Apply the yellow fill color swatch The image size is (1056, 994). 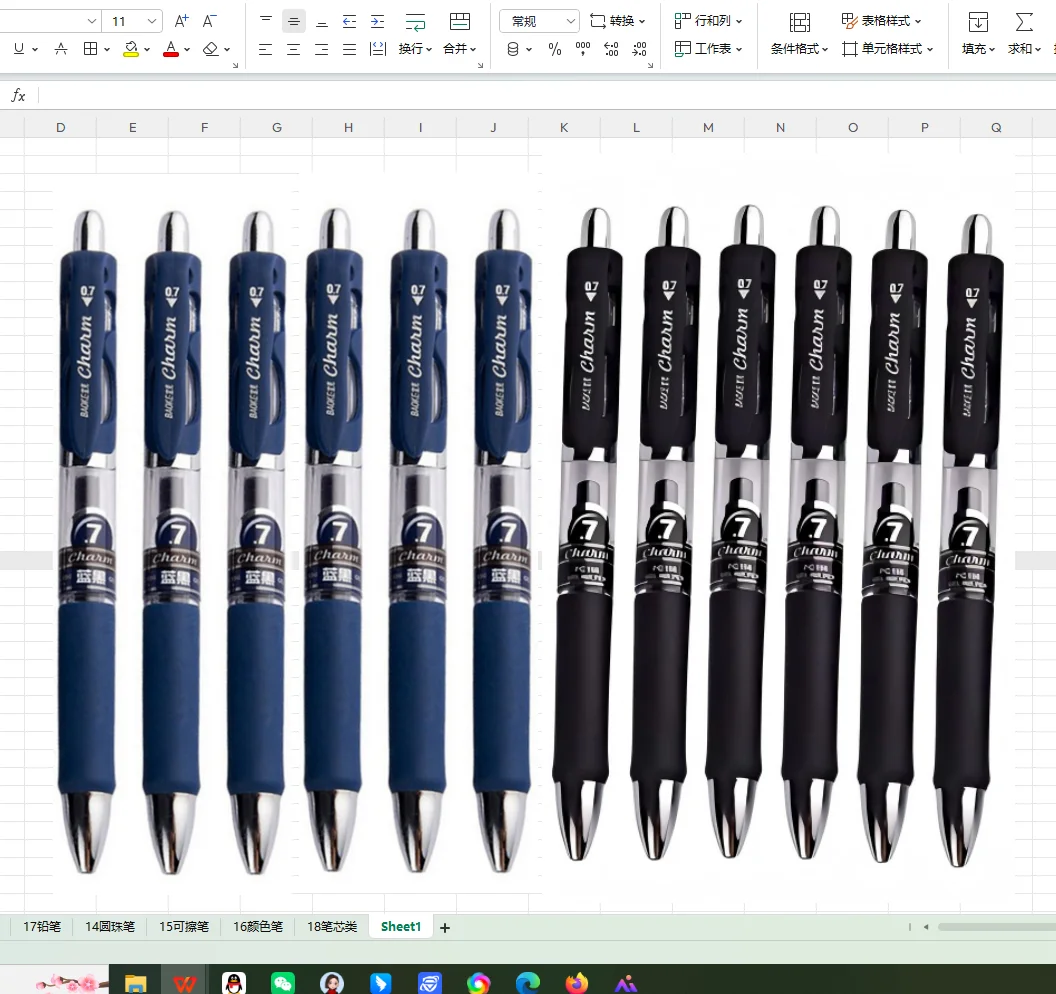tap(130, 49)
